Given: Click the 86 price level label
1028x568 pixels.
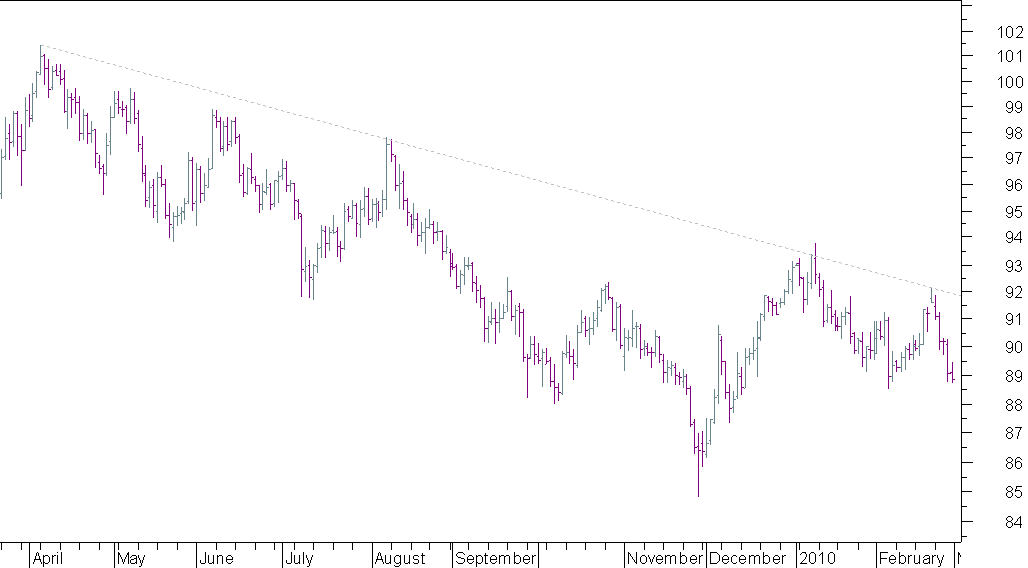Looking at the screenshot, I should click(x=1014, y=463).
